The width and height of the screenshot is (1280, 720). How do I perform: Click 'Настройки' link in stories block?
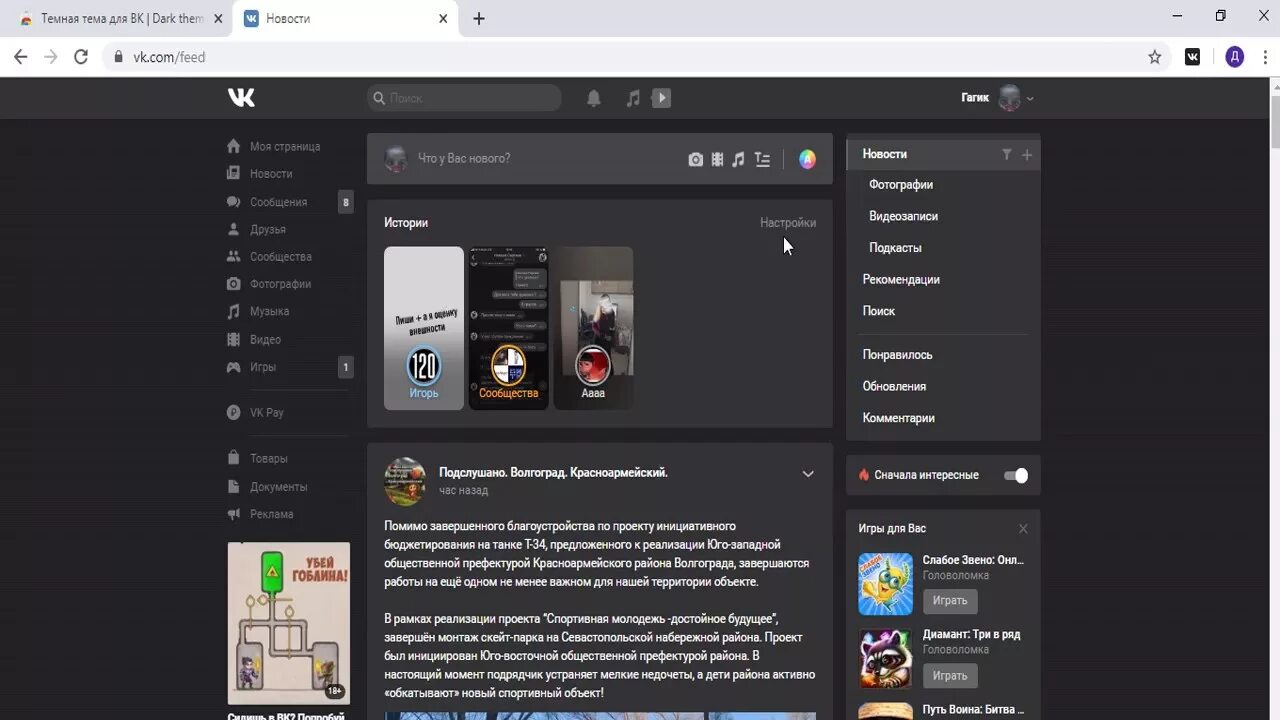tap(788, 223)
